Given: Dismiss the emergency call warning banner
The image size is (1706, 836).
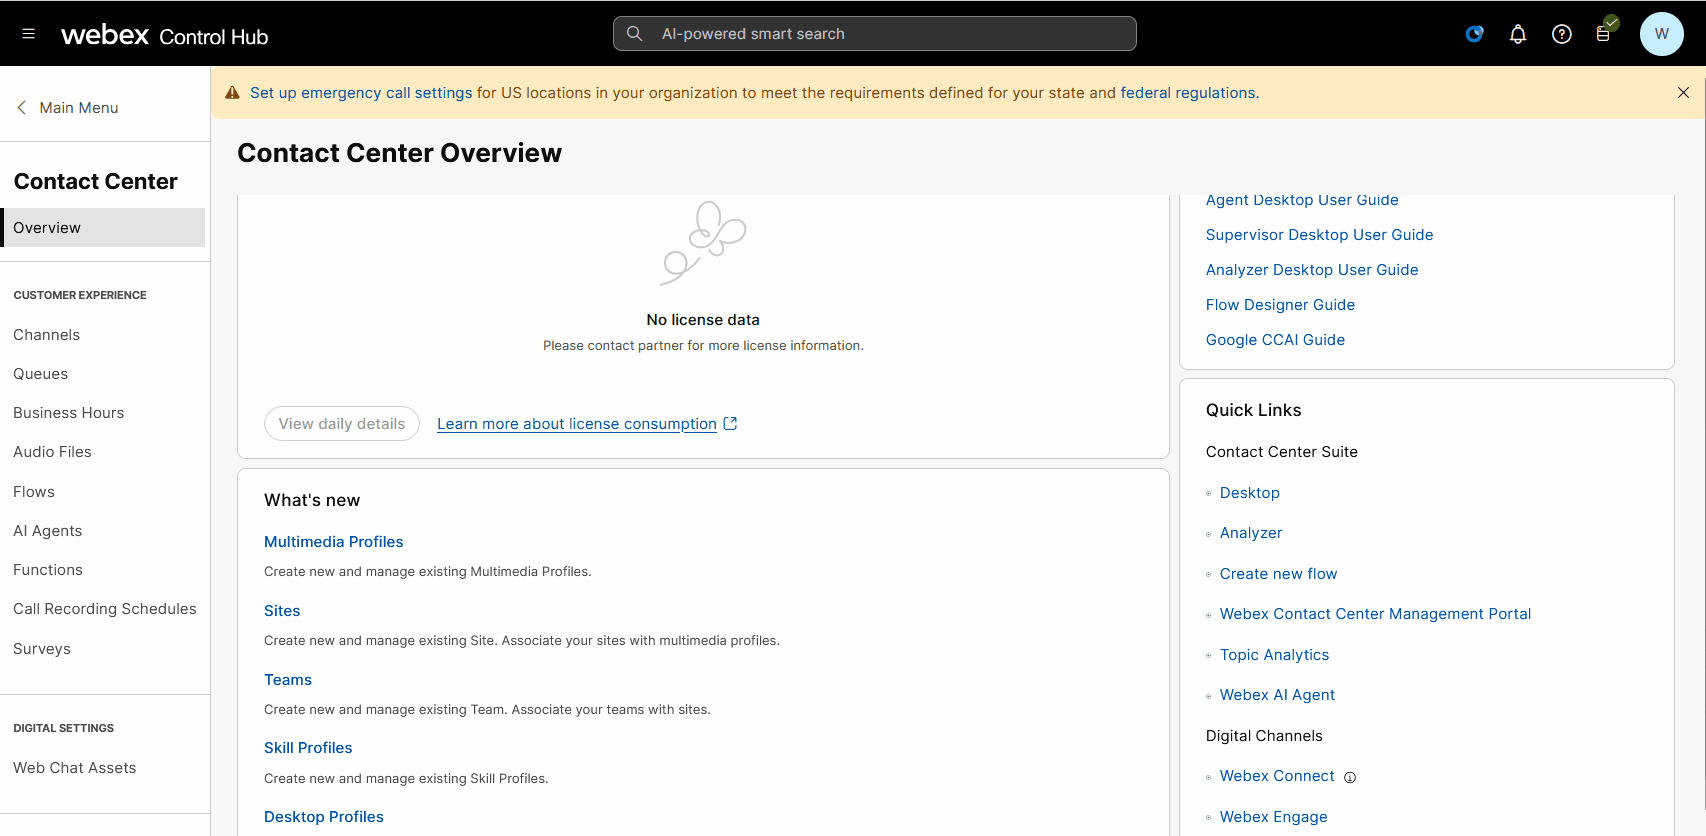Looking at the screenshot, I should coord(1683,93).
